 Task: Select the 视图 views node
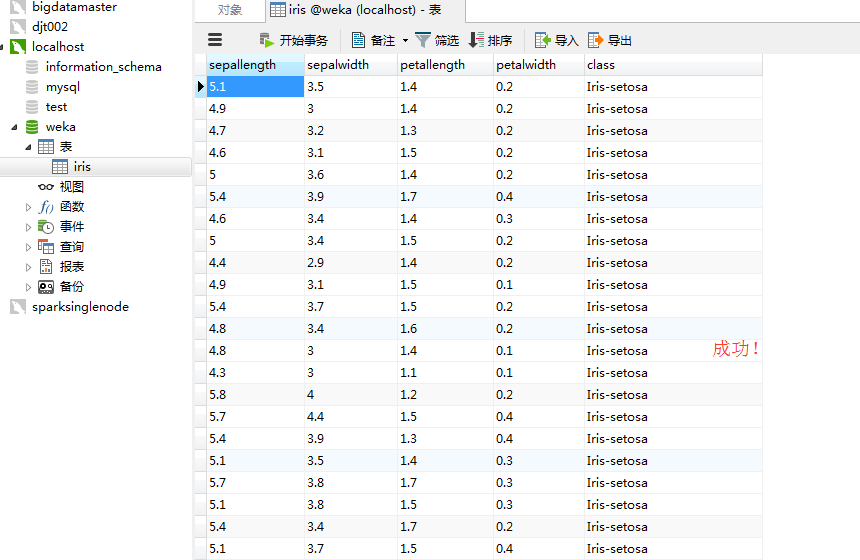click(x=72, y=187)
